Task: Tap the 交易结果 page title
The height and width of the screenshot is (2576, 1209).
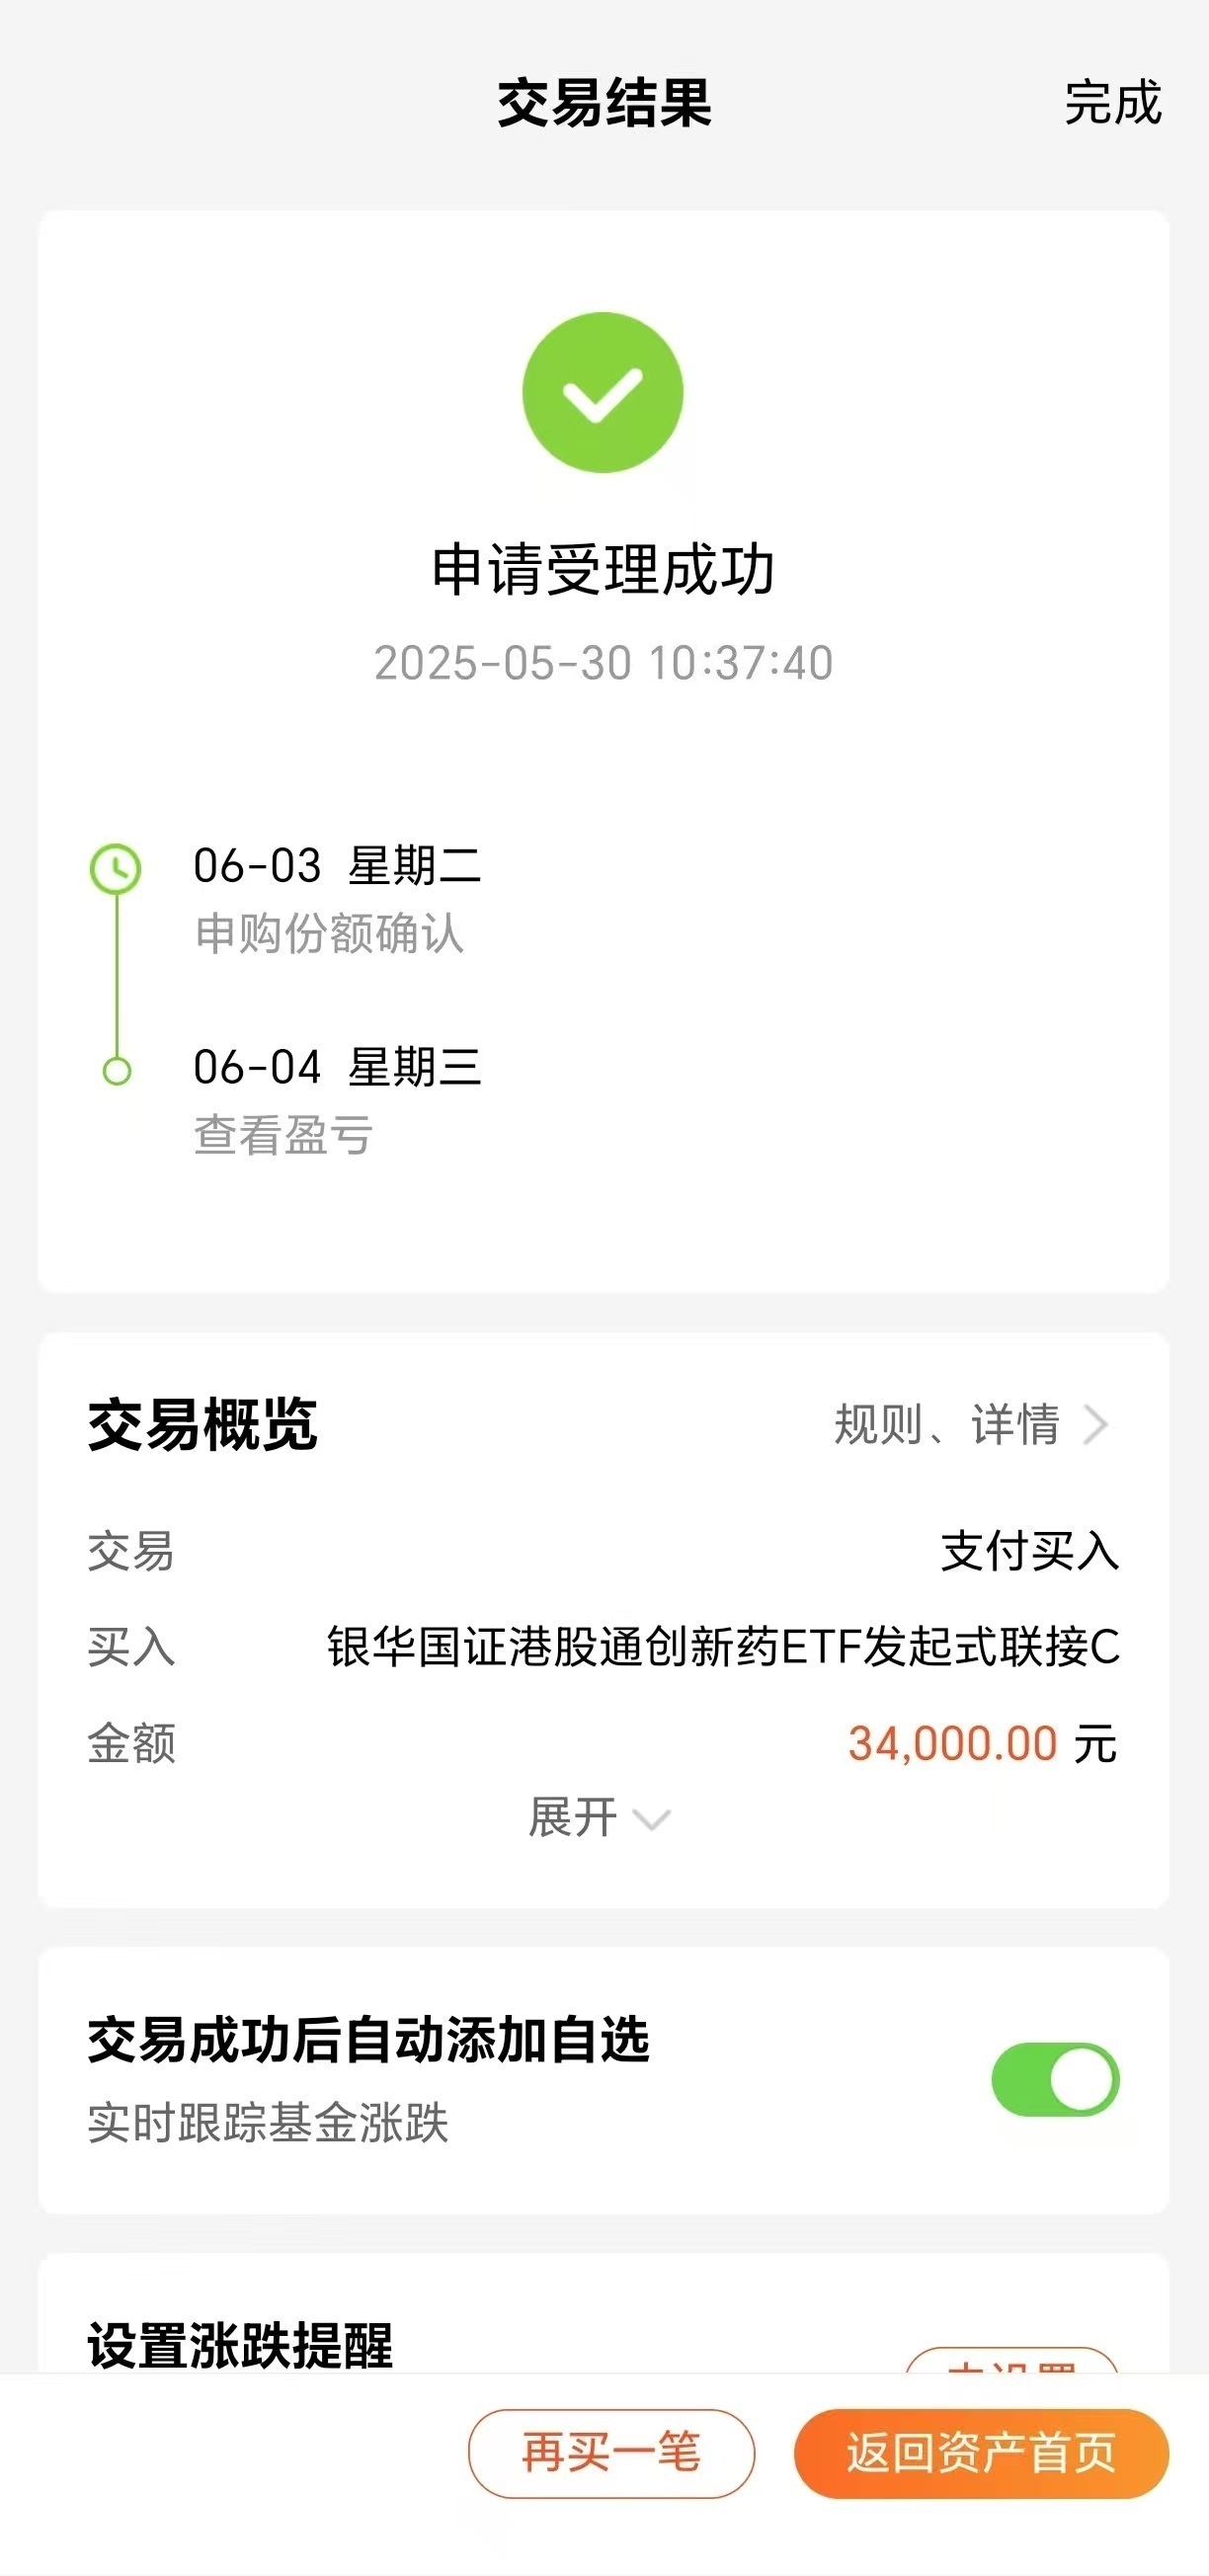Action: [604, 103]
